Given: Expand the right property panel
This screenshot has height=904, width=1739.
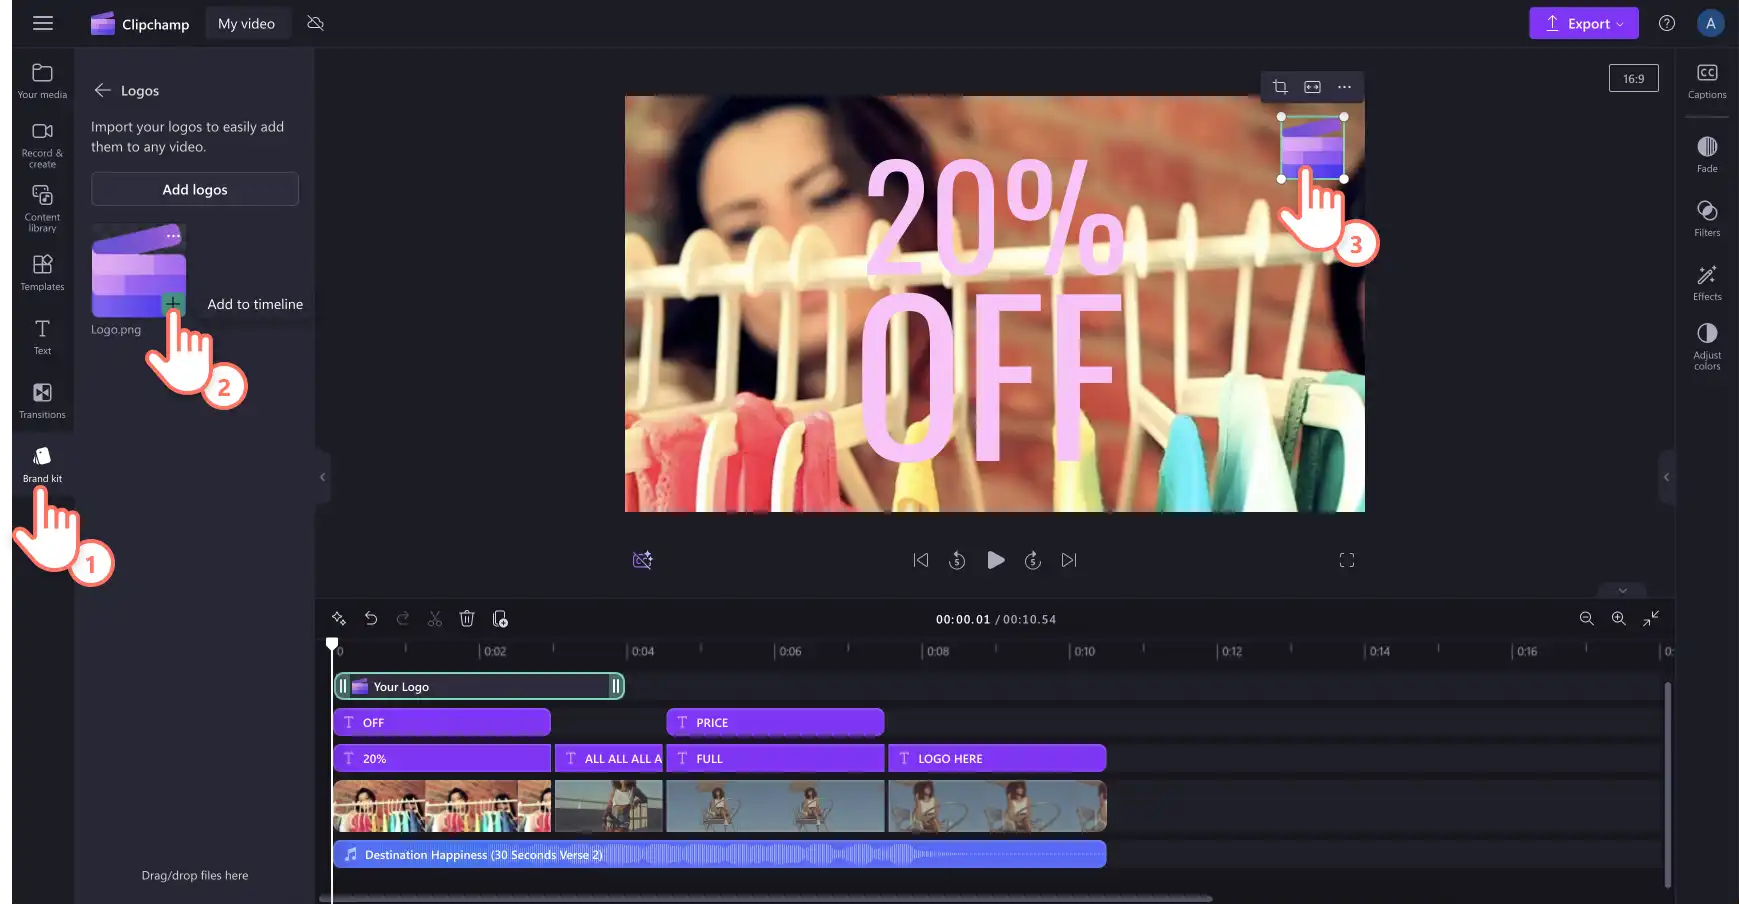Looking at the screenshot, I should pyautogui.click(x=1666, y=477).
